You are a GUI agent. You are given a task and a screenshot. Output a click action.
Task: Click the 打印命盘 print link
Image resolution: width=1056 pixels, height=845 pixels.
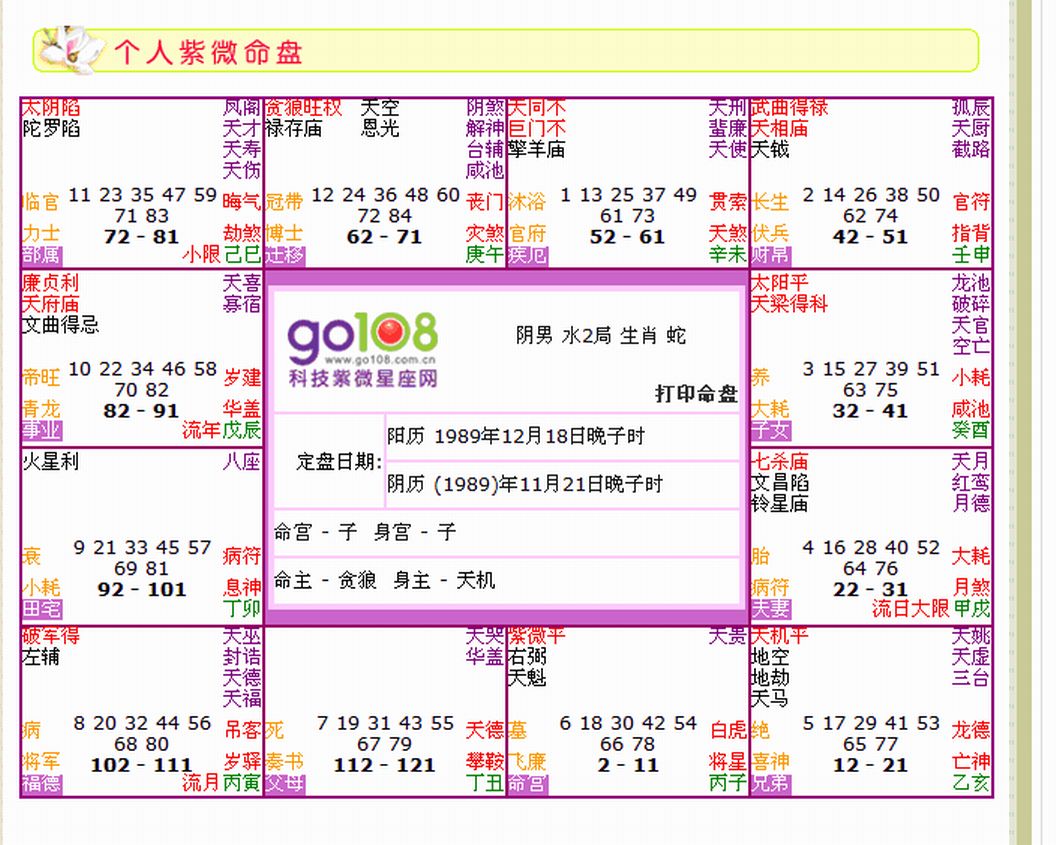tap(696, 393)
